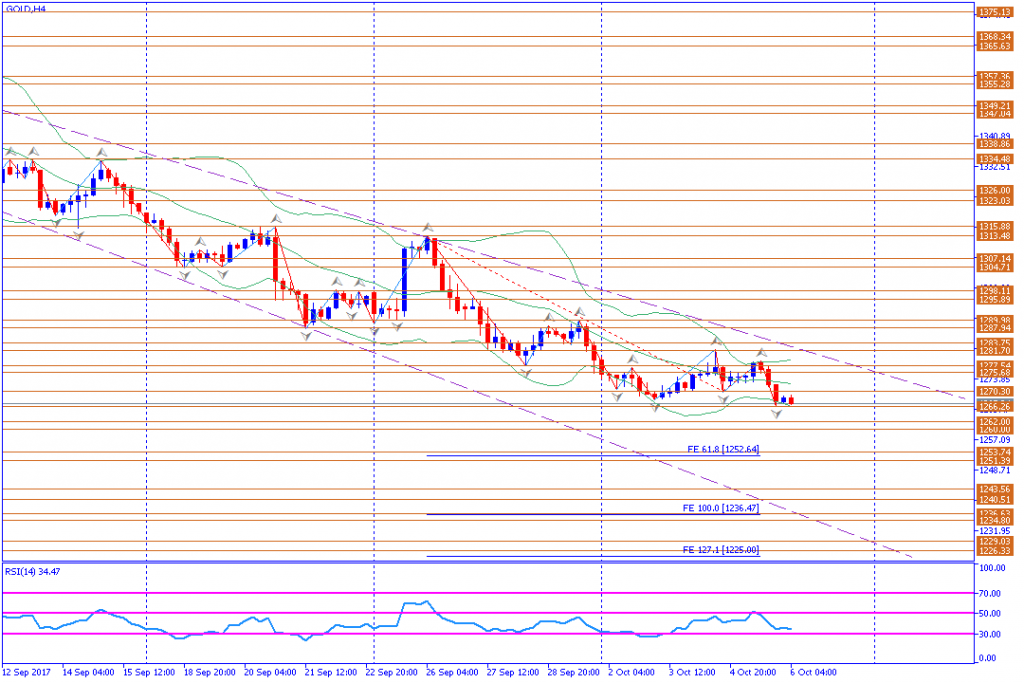The image size is (1024, 683).
Task: Click the 0.00 RSI scale value
Action: pos(987,658)
